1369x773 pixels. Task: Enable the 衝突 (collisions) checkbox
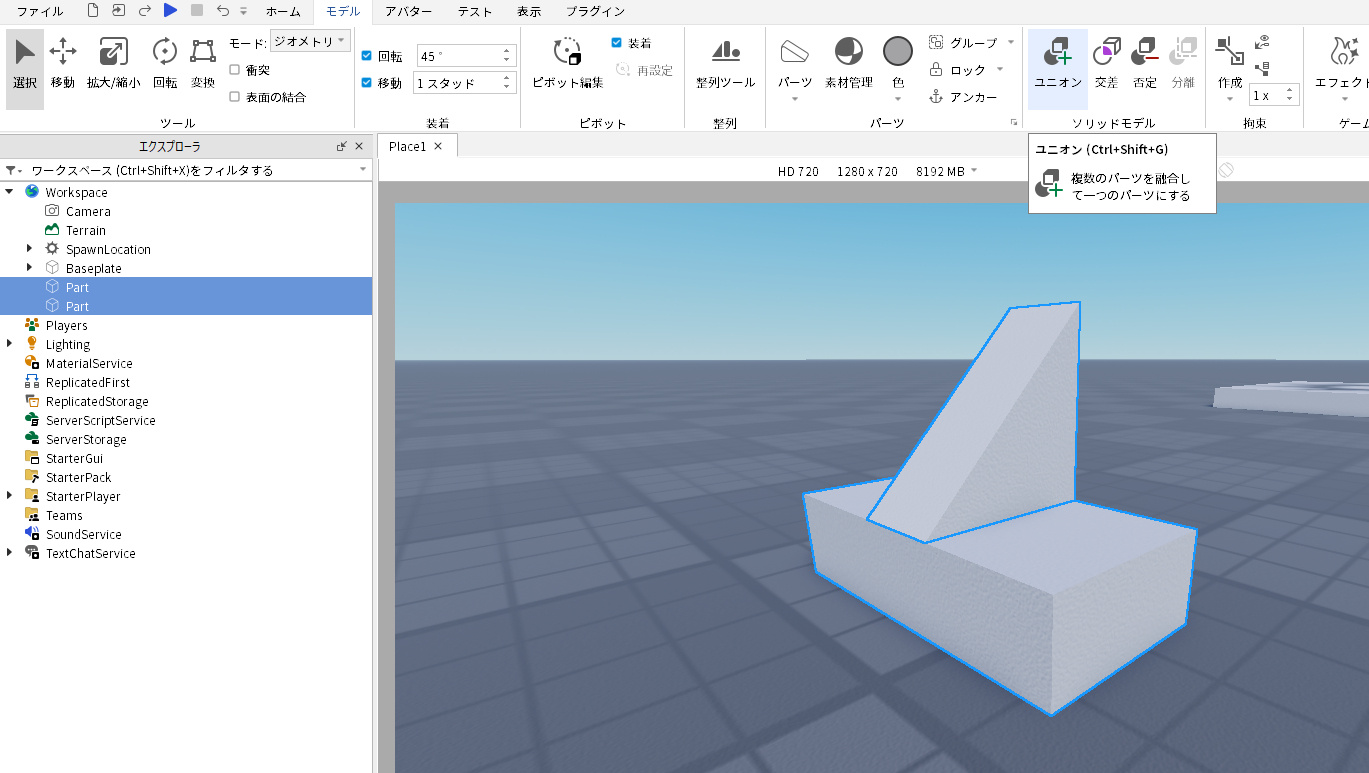(x=234, y=70)
